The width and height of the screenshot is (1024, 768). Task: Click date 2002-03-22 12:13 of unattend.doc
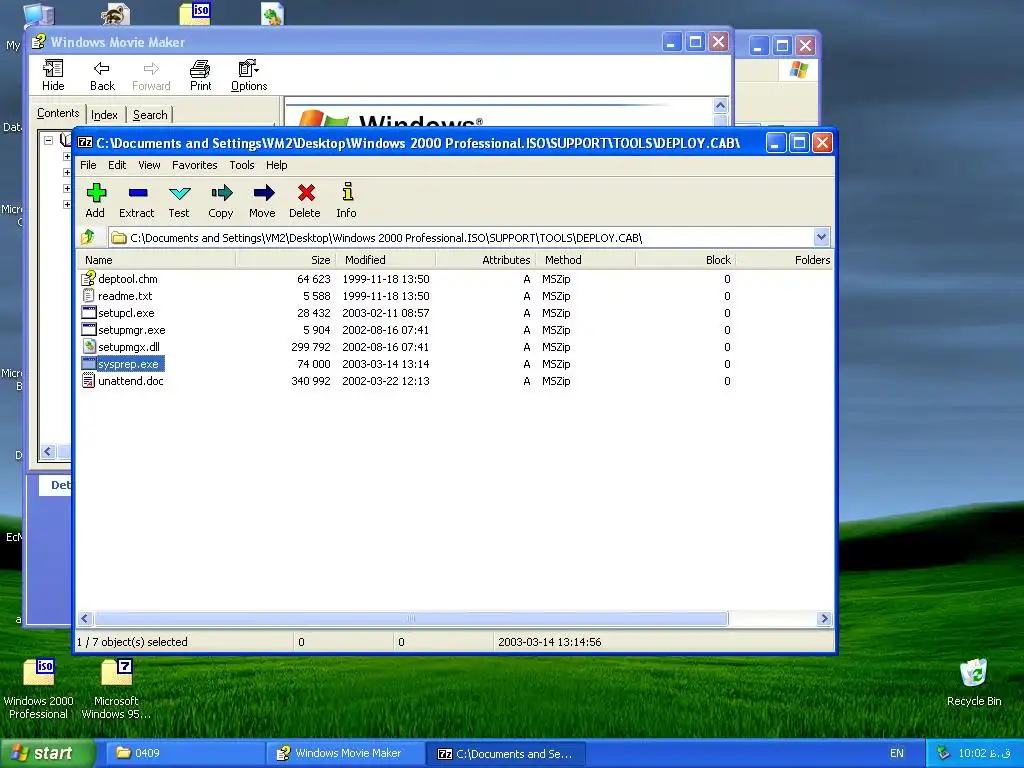(x=386, y=381)
